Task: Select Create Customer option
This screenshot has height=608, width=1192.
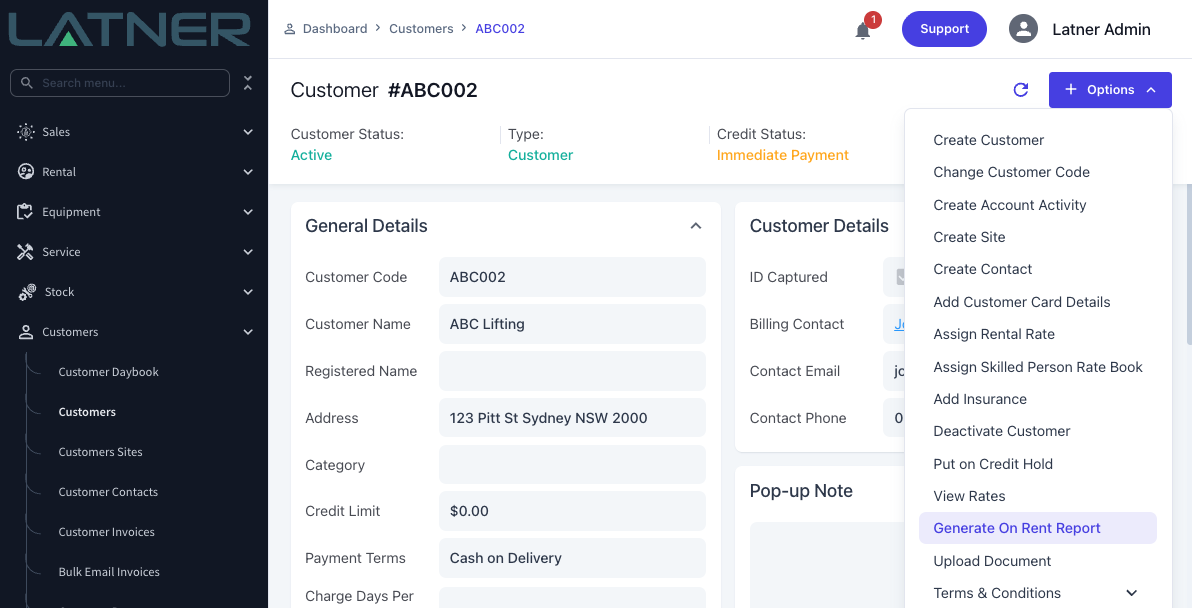Action: 988,140
